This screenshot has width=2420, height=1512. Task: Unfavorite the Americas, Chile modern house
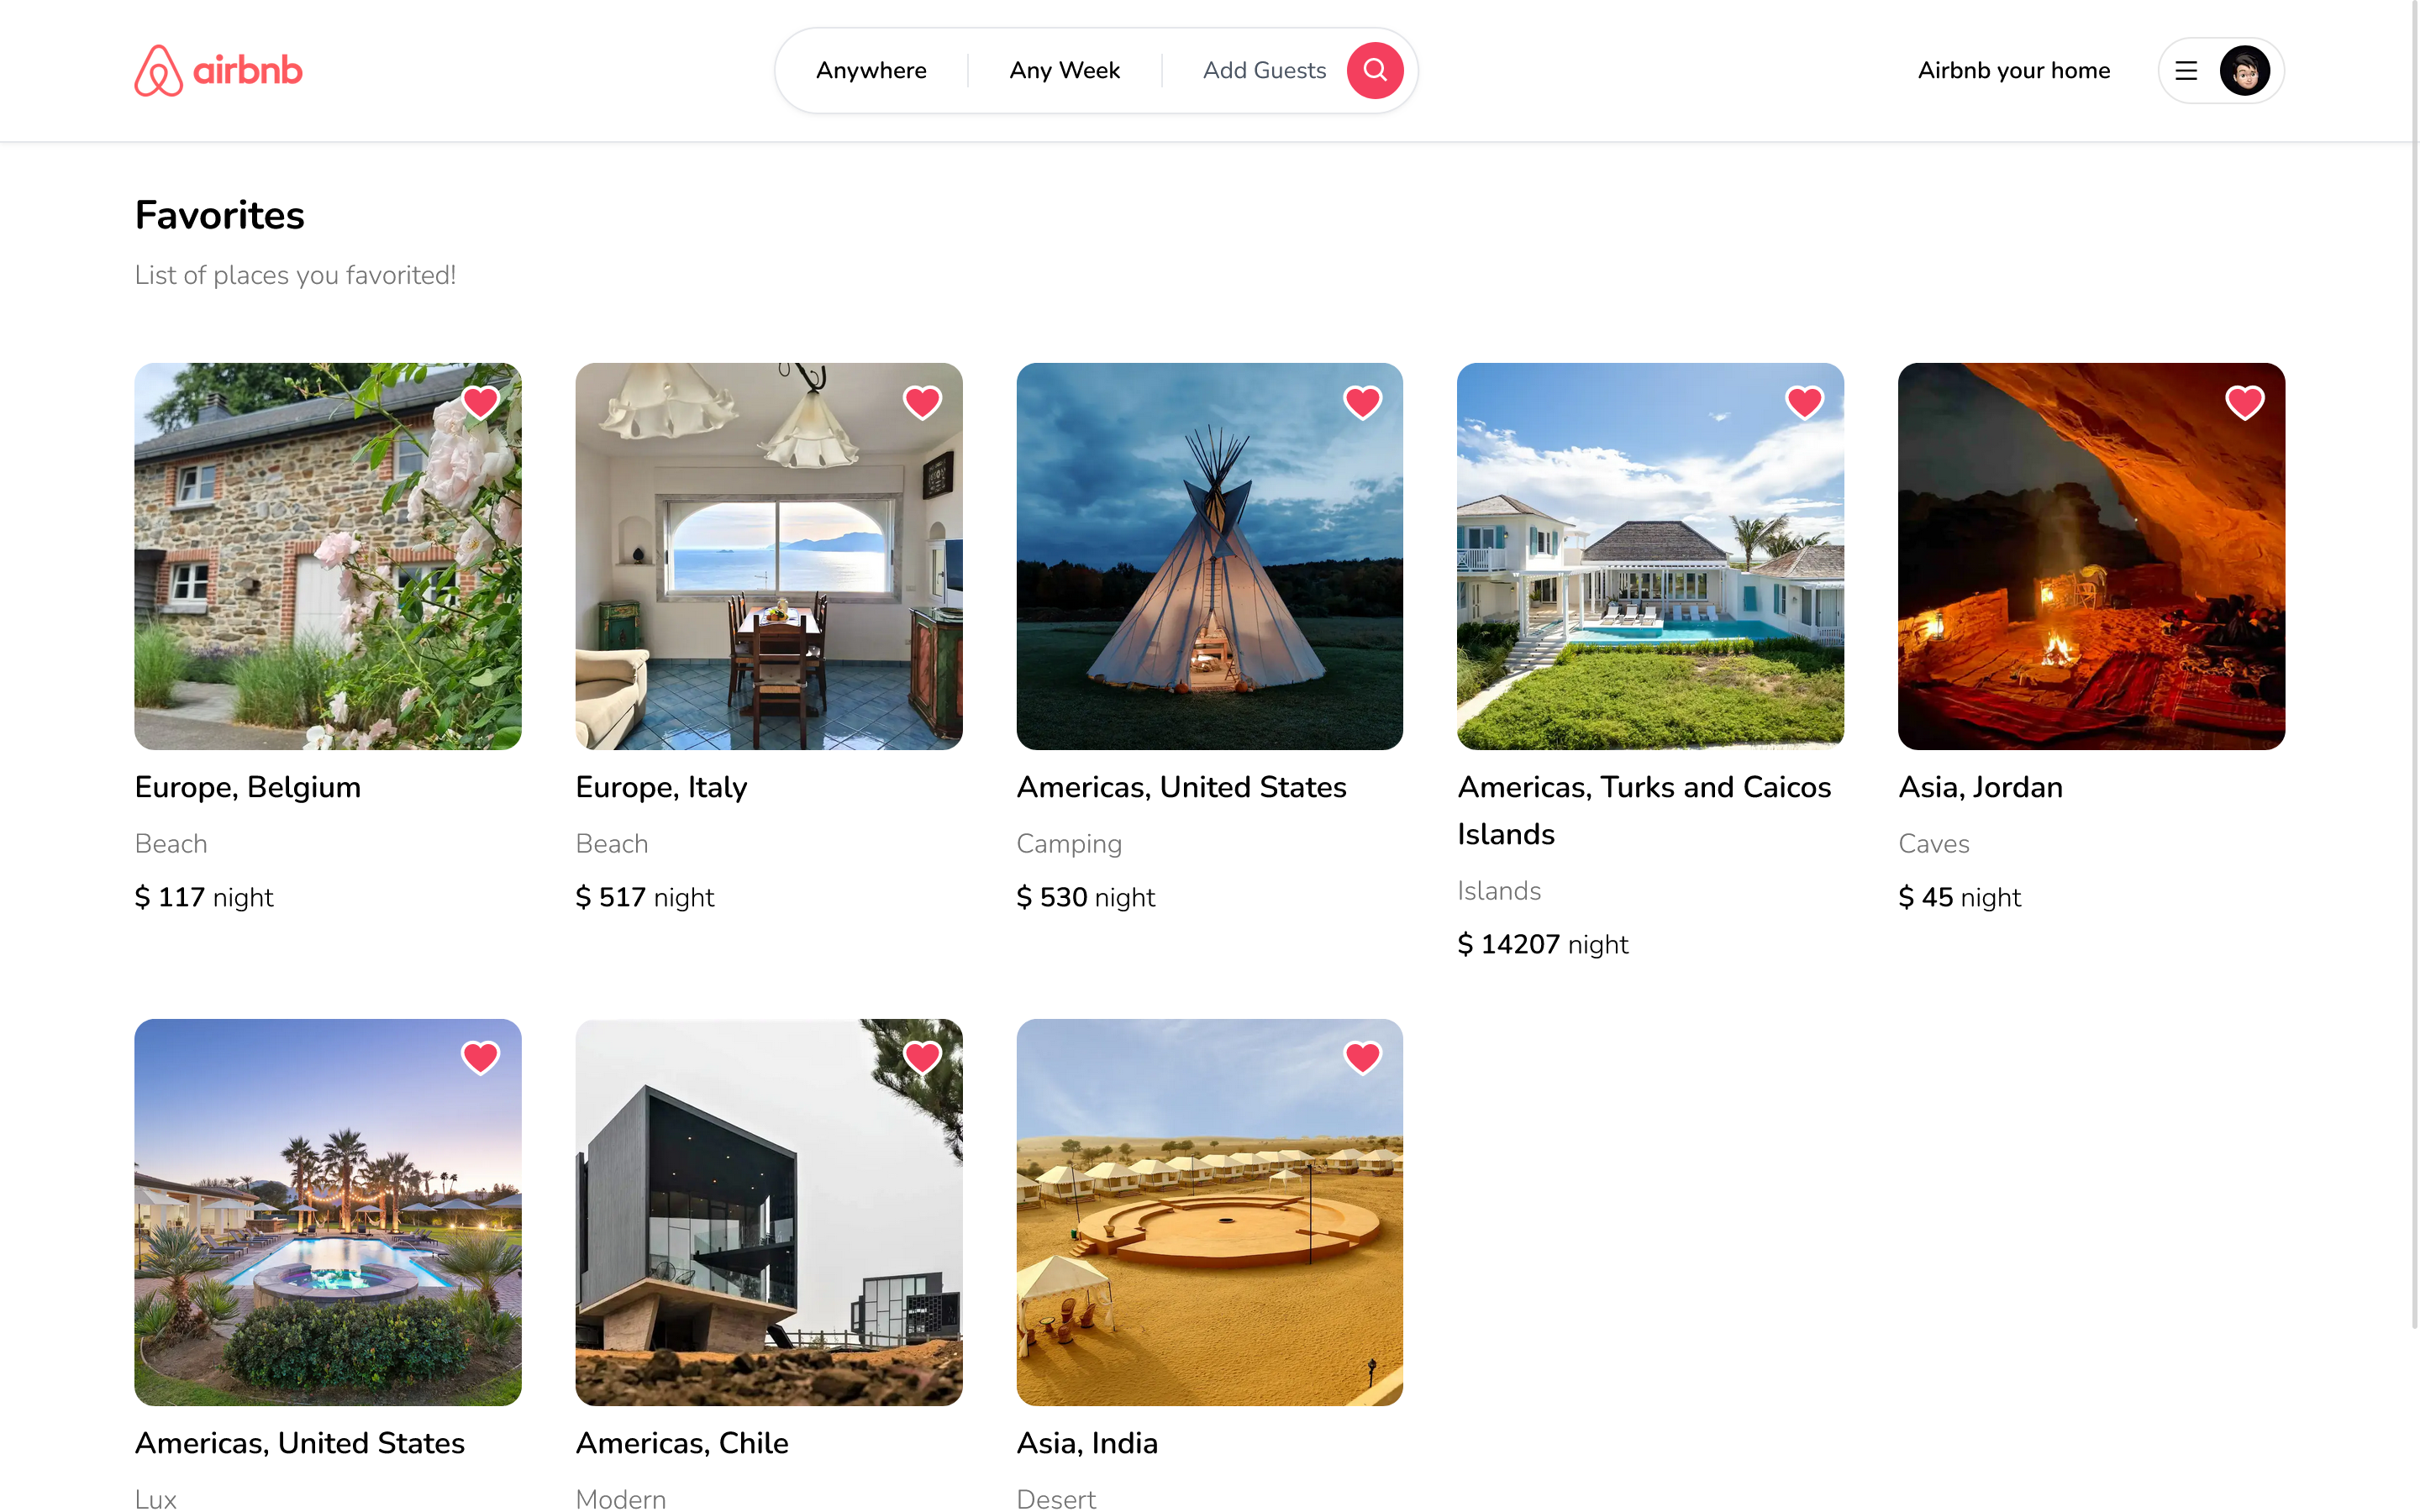pyautogui.click(x=921, y=1057)
